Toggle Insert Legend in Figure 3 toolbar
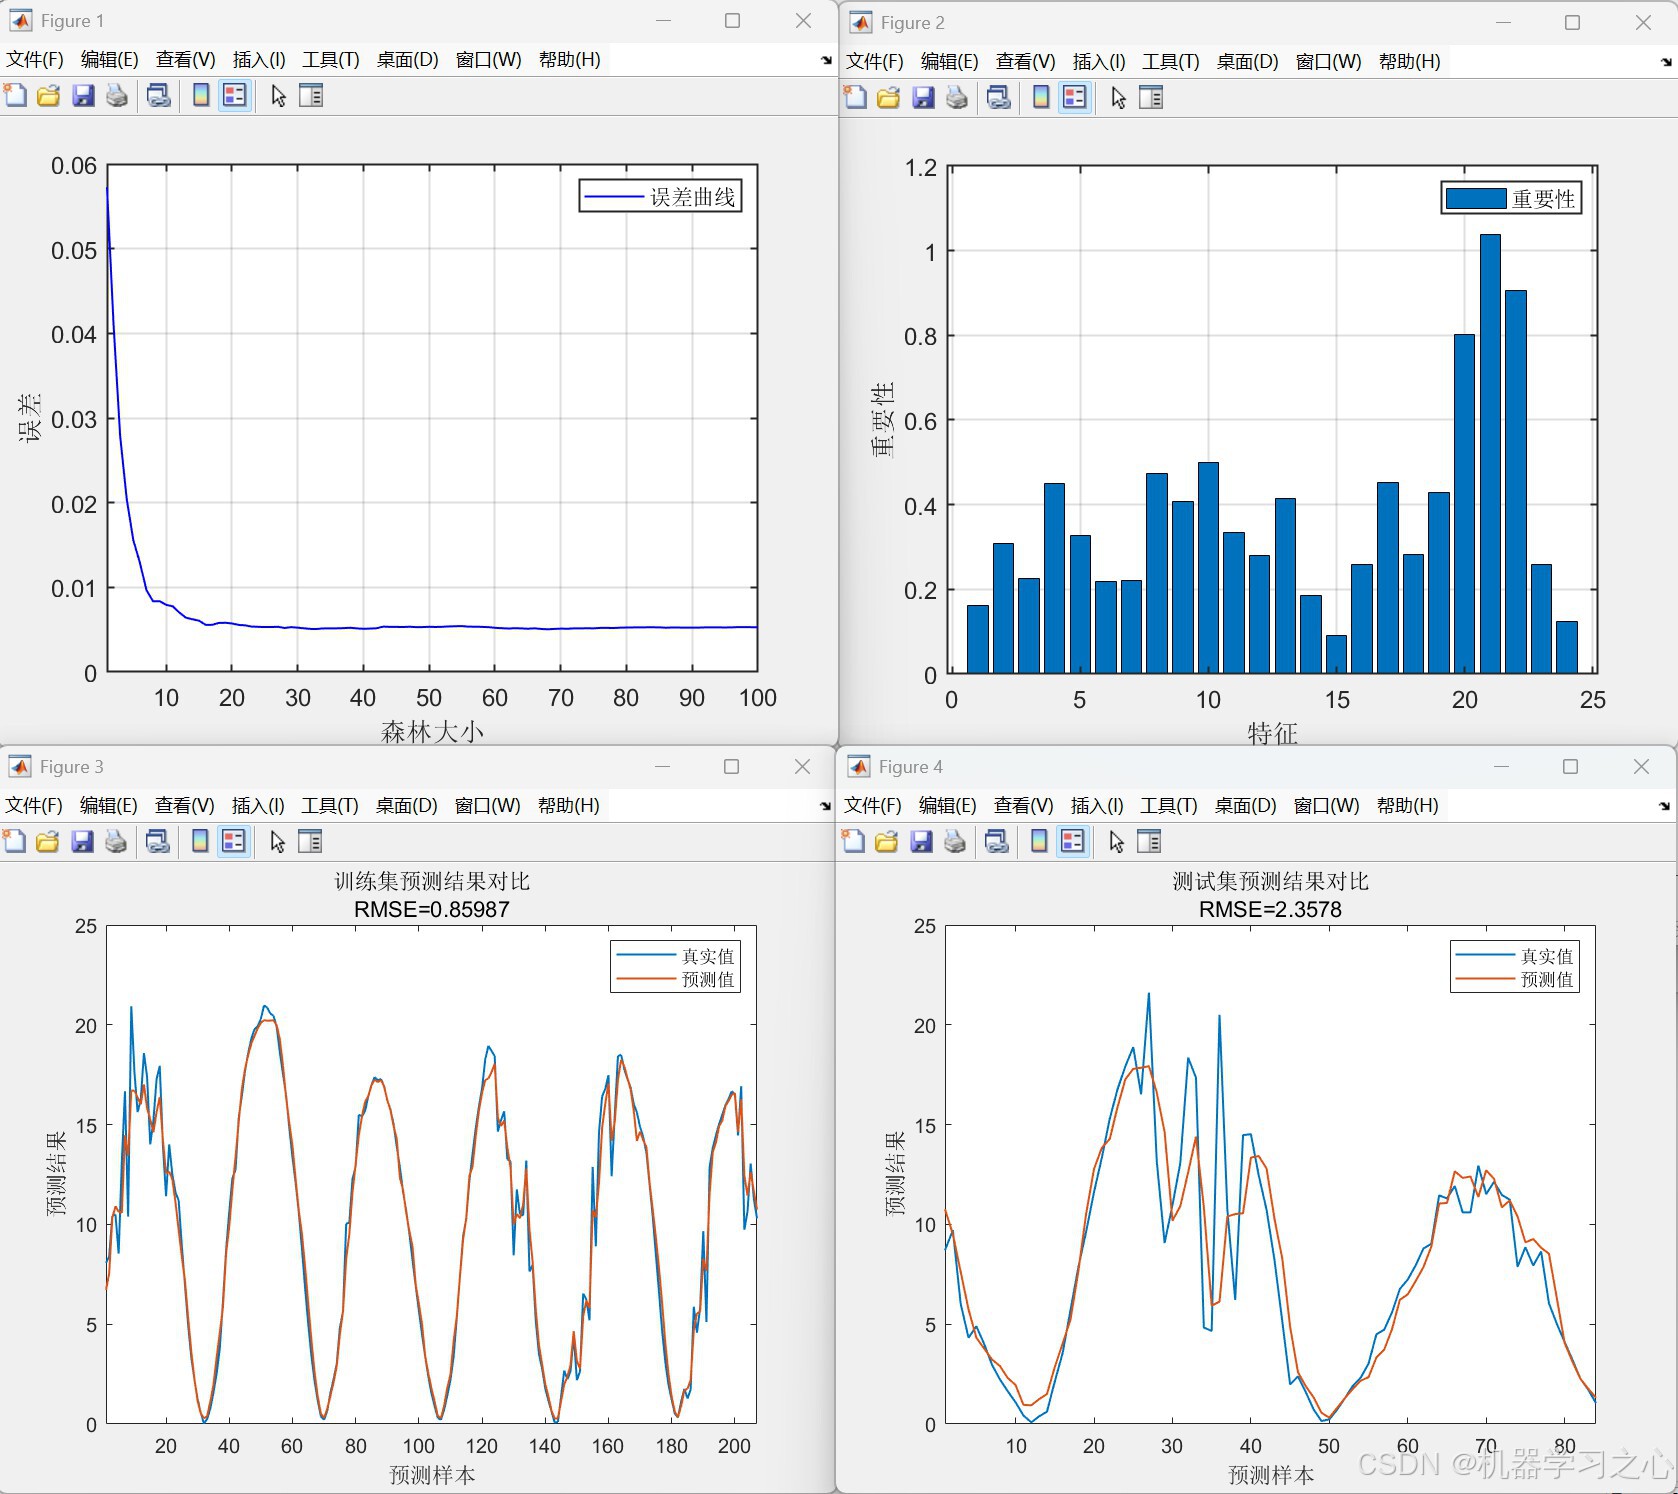 tap(233, 842)
